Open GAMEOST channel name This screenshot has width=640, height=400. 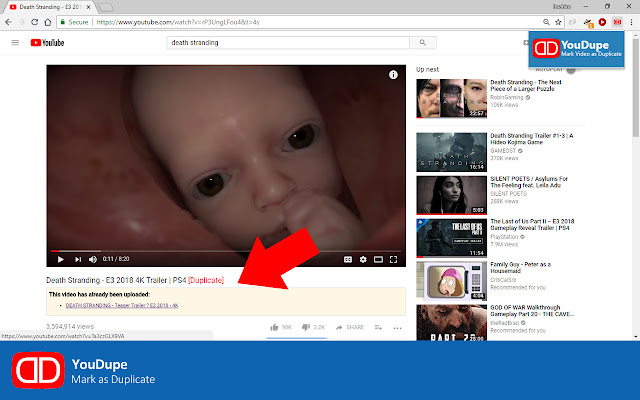503,151
